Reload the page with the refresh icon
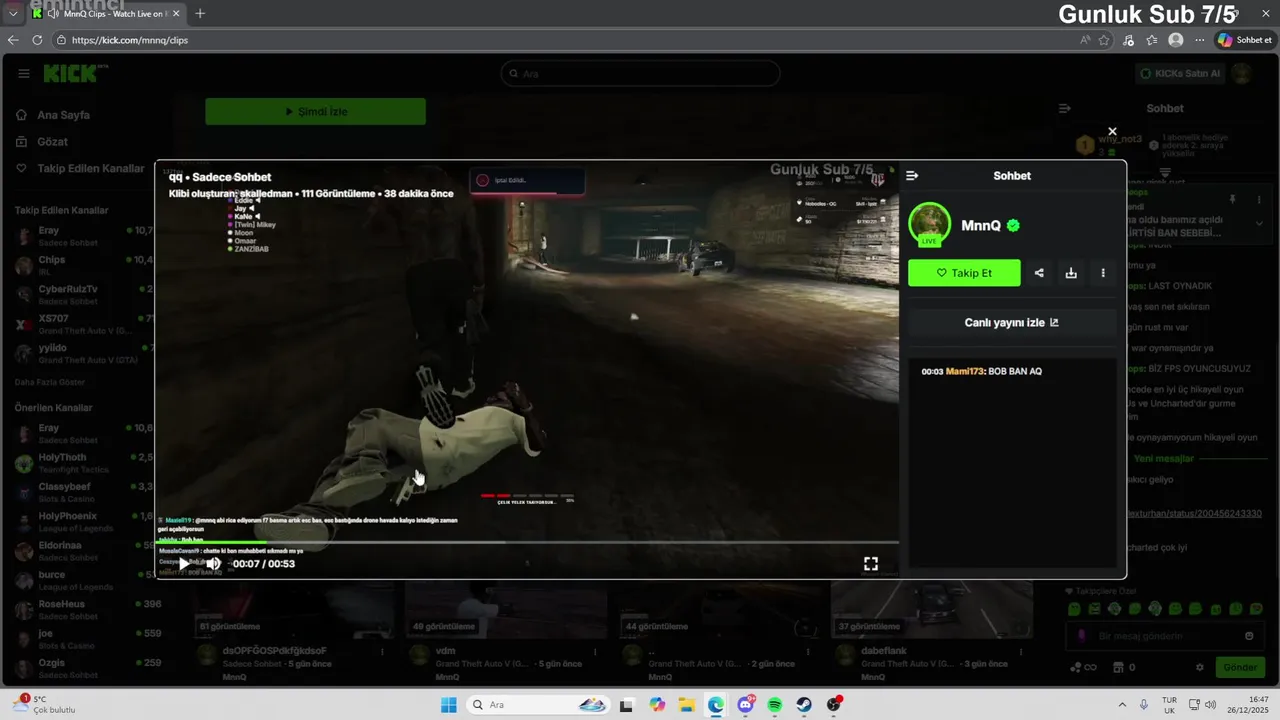1280x720 pixels. pyautogui.click(x=37, y=40)
